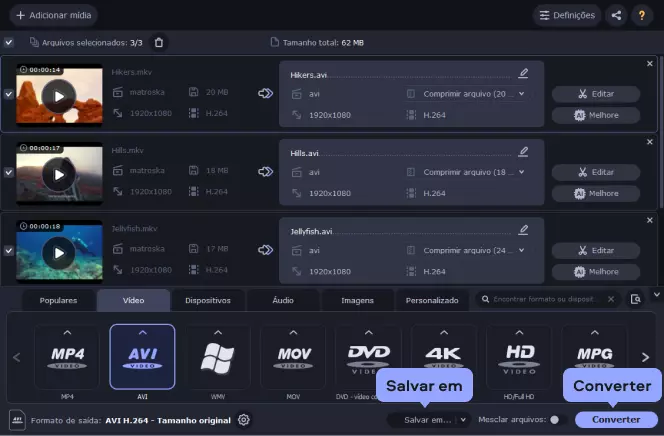
Task: Expand presets chevron above AVI
Action: [143, 333]
